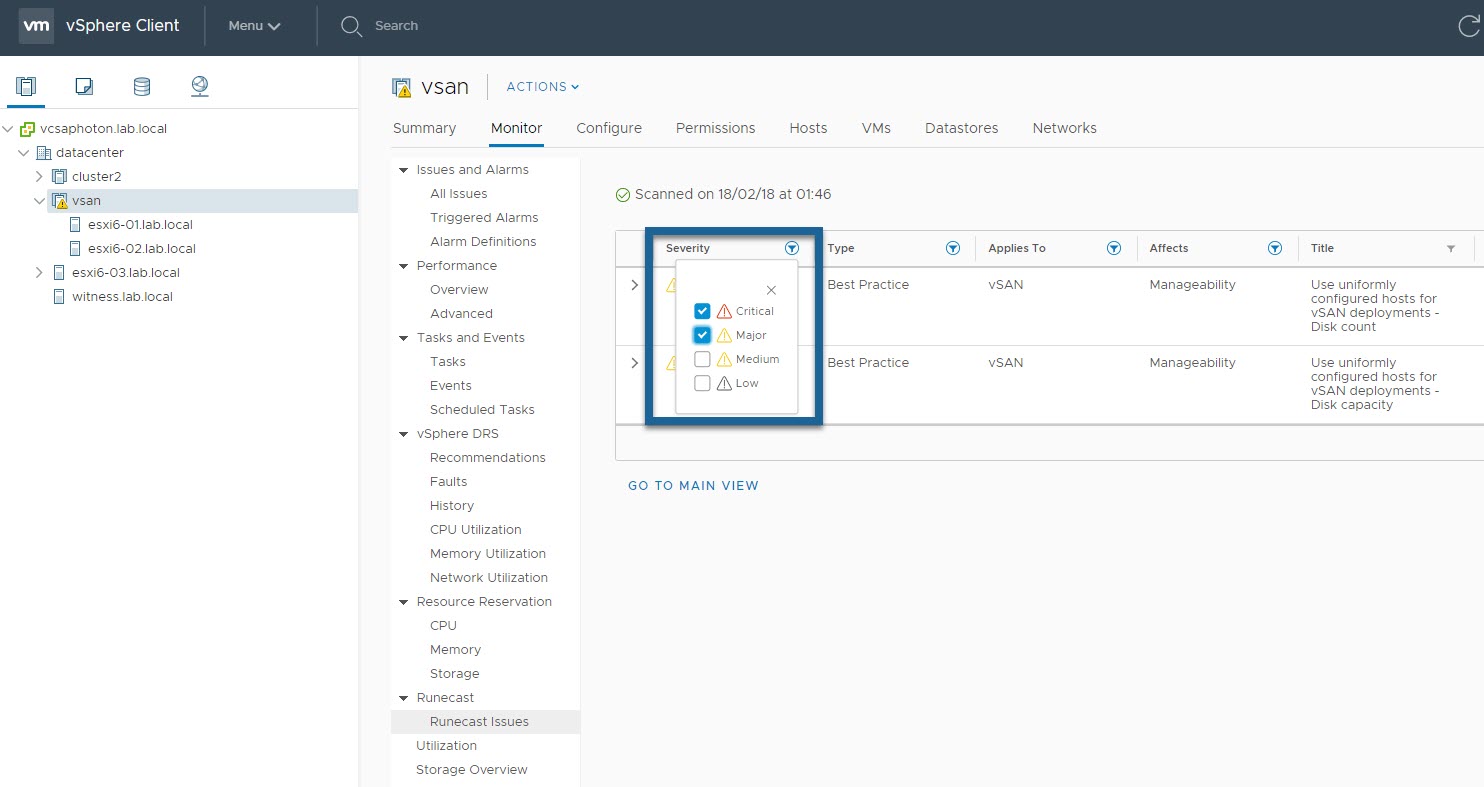This screenshot has width=1484, height=787.
Task: Click esxi6-02.lab.local host icon
Action: pyautogui.click(x=76, y=249)
